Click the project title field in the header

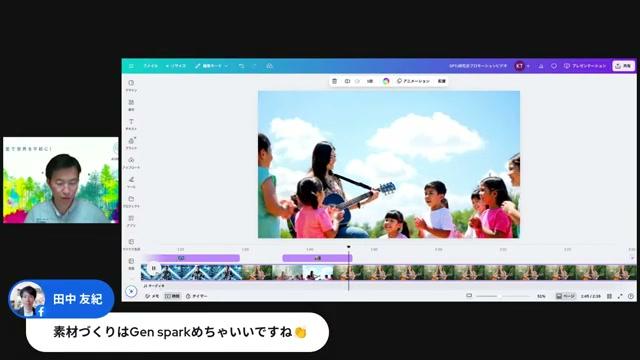[478, 66]
